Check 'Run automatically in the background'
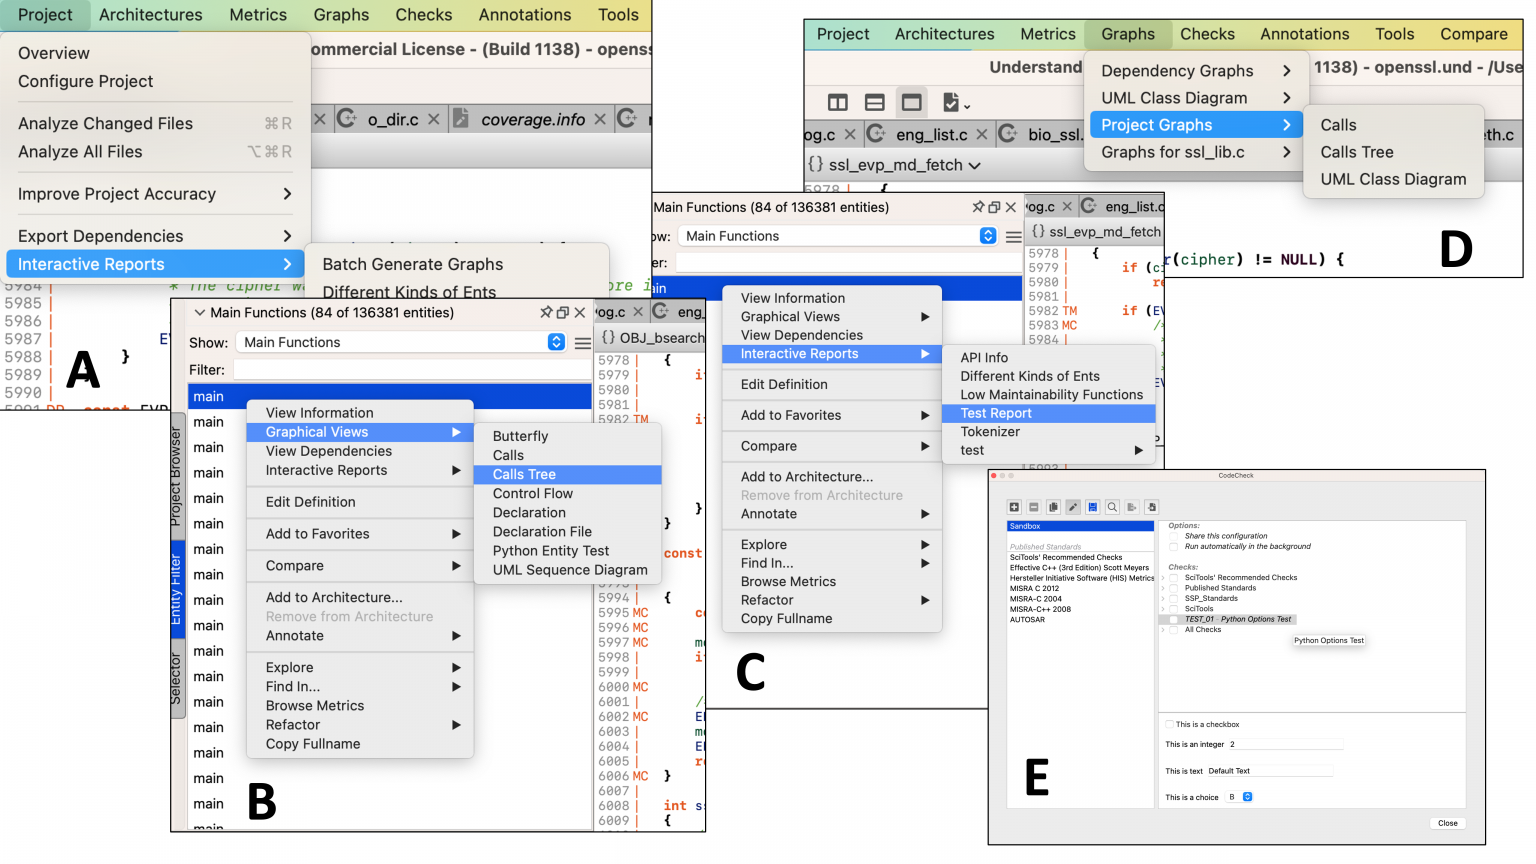Viewport: 1536px width, 864px height. coord(1173,546)
